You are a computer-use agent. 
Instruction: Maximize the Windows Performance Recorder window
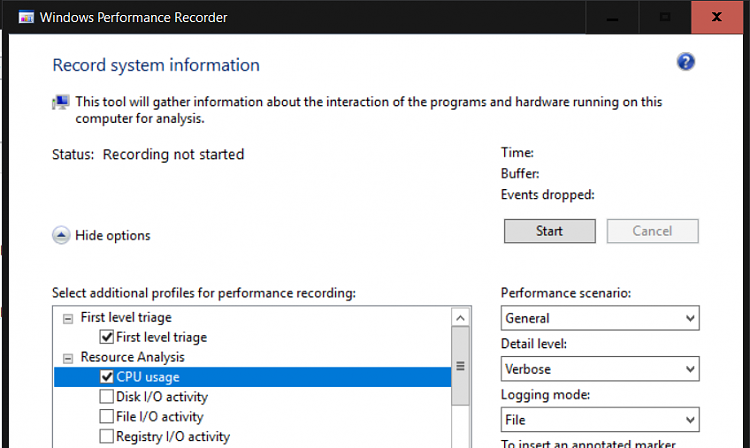pyautogui.click(x=665, y=17)
